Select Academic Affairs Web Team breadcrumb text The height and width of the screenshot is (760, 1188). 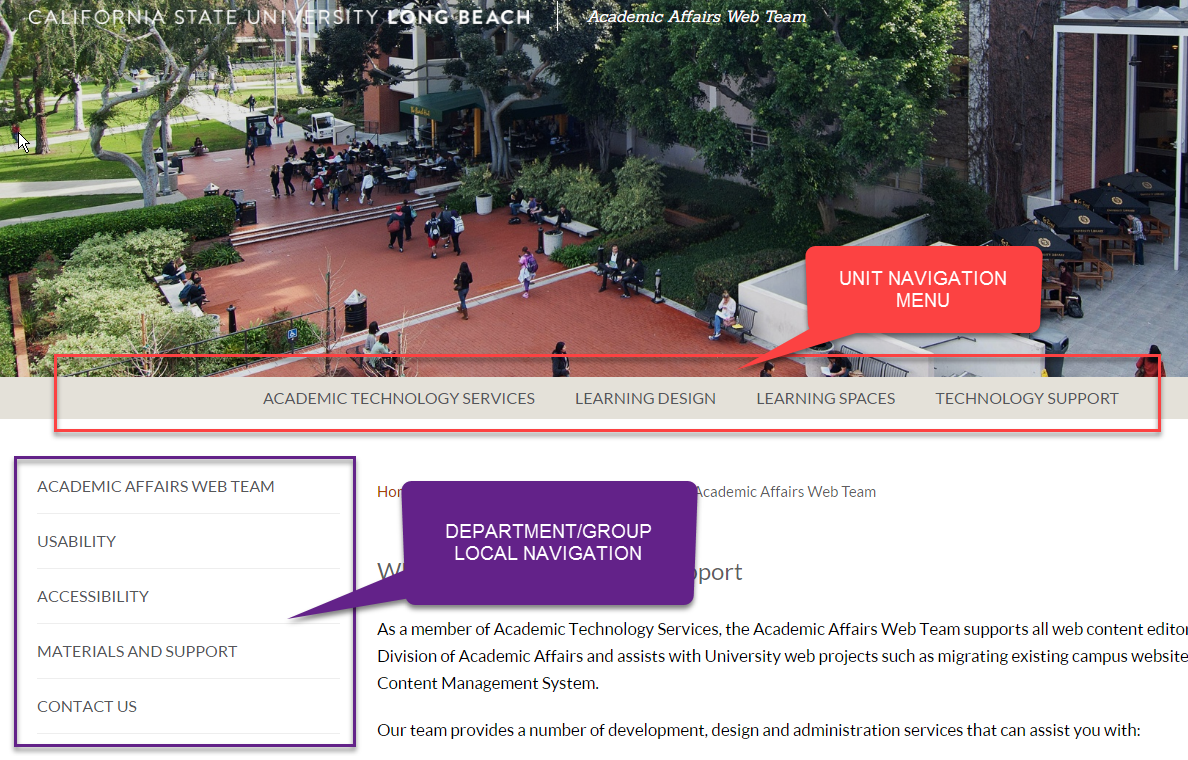pyautogui.click(x=786, y=492)
